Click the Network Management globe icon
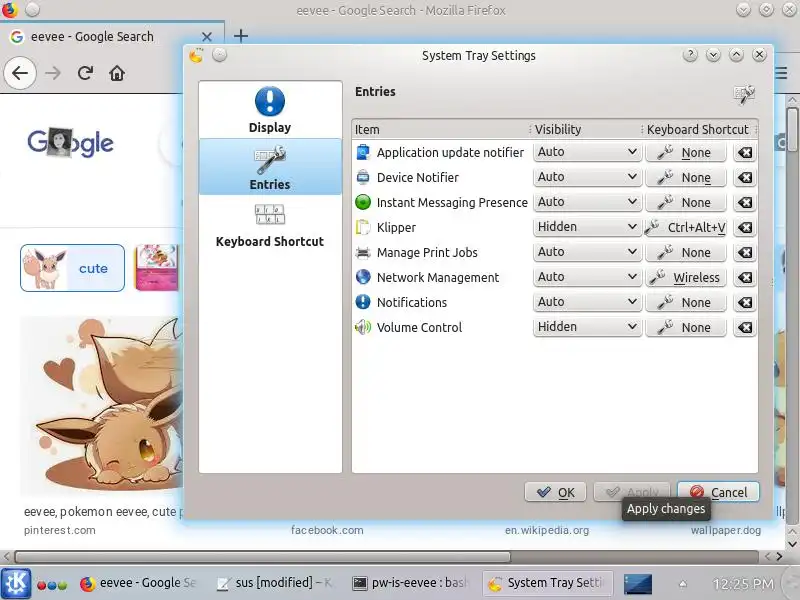This screenshot has width=800, height=600. point(363,277)
